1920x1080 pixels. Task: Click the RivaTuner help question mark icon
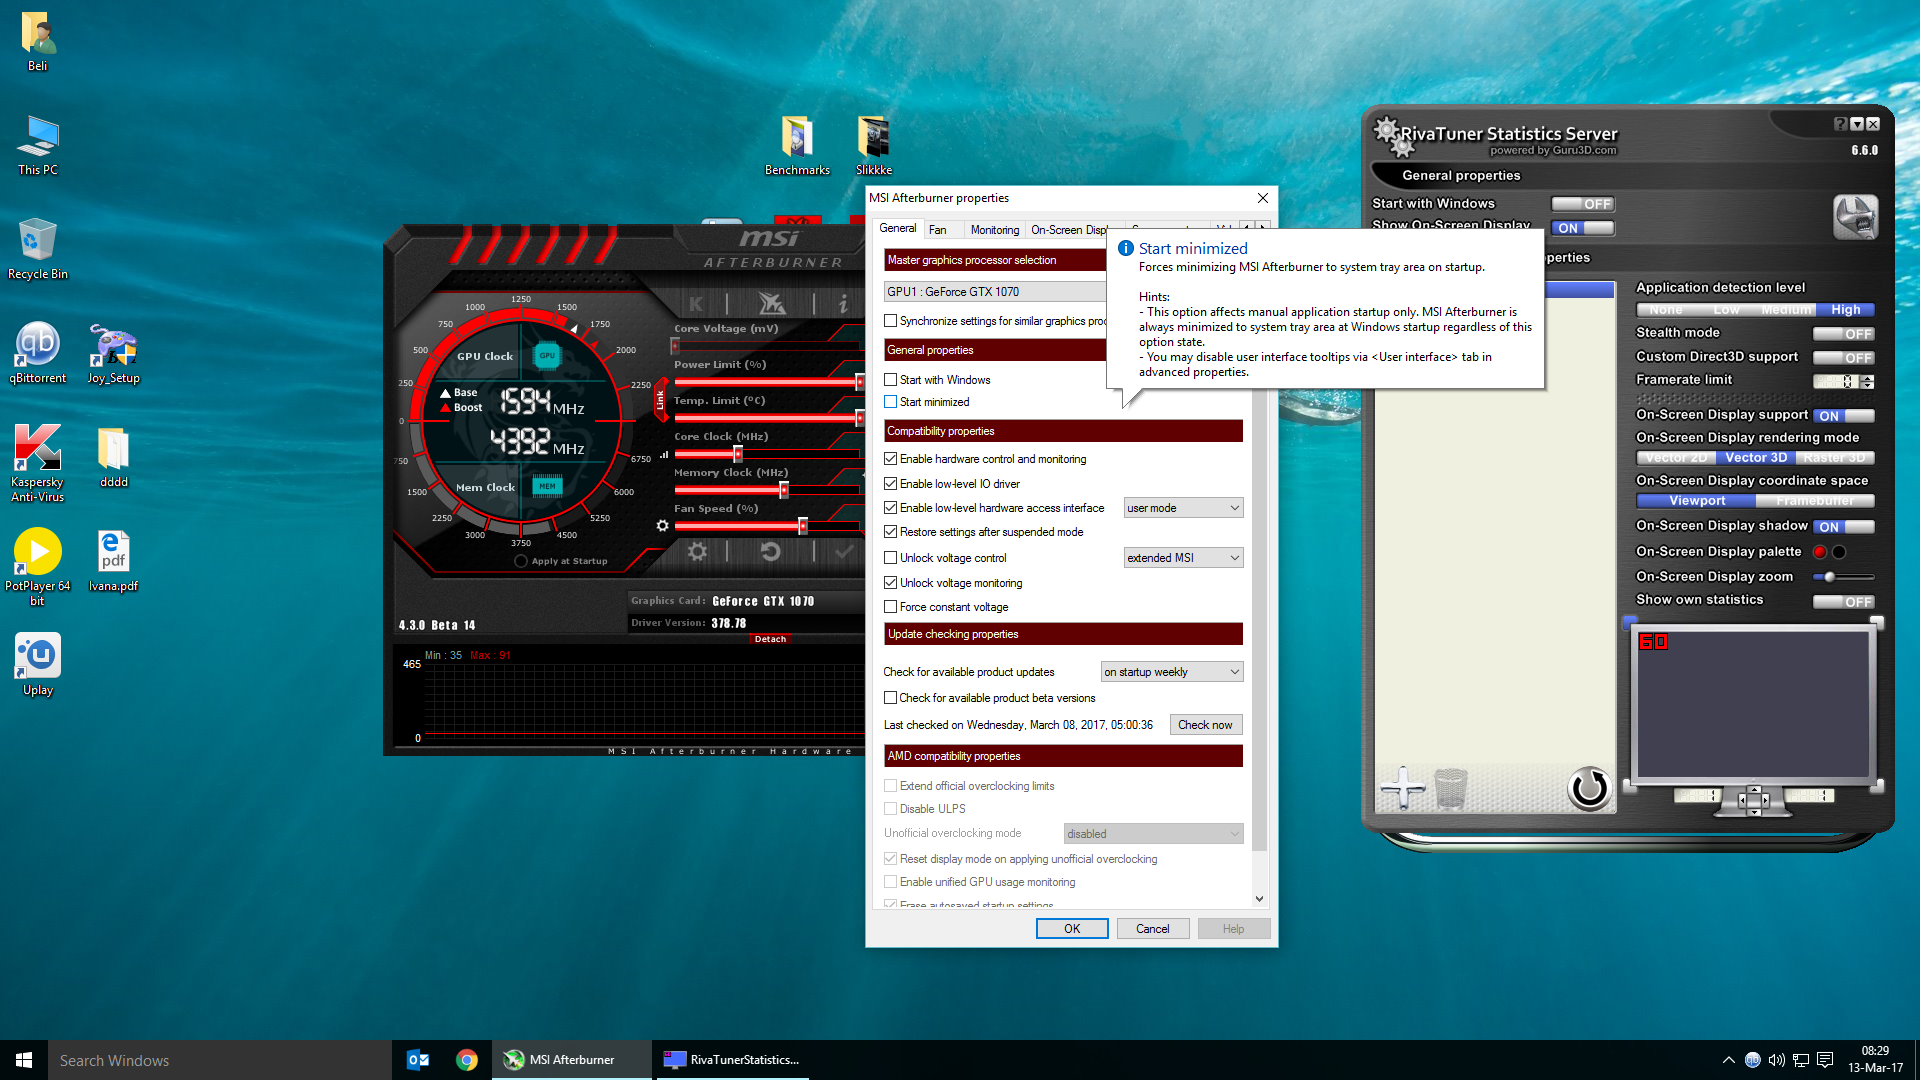pos(1840,124)
